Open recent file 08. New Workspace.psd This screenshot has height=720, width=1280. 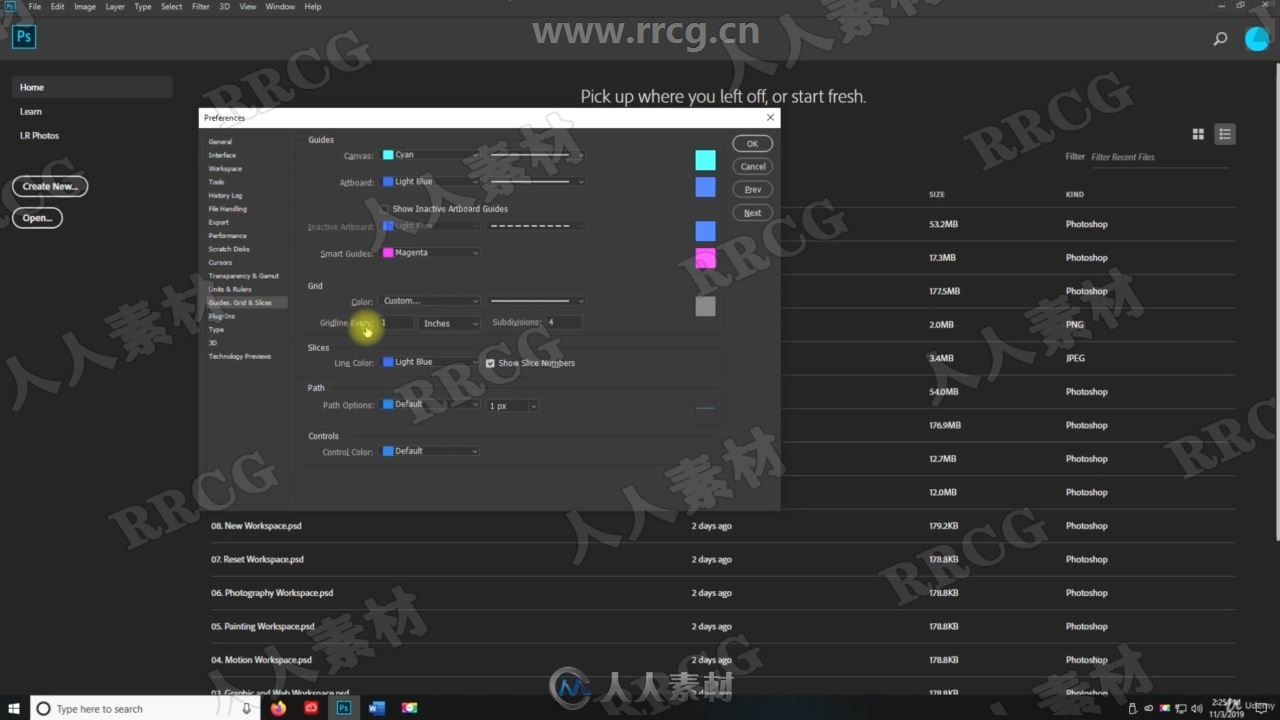256,526
